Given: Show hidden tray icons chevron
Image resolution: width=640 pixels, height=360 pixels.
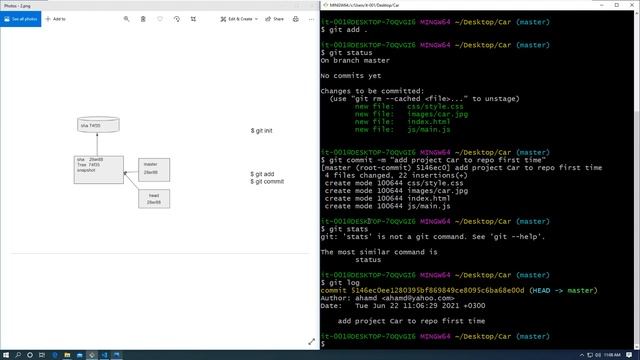Looking at the screenshot, I should click(582, 355).
